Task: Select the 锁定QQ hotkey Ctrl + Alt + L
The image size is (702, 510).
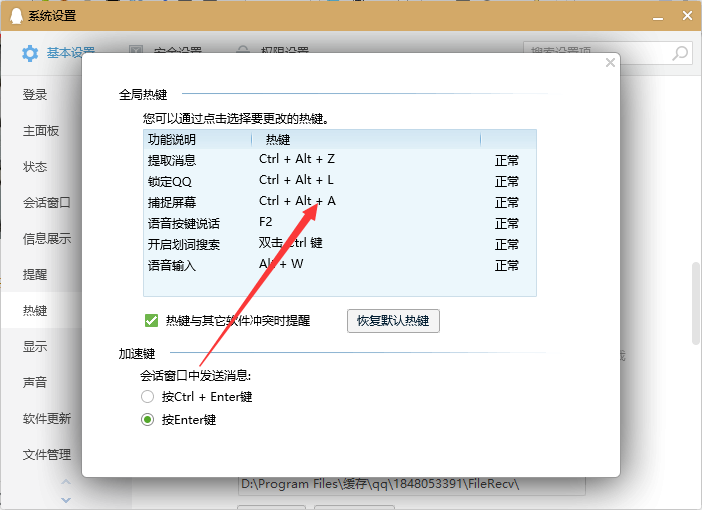Action: 296,181
